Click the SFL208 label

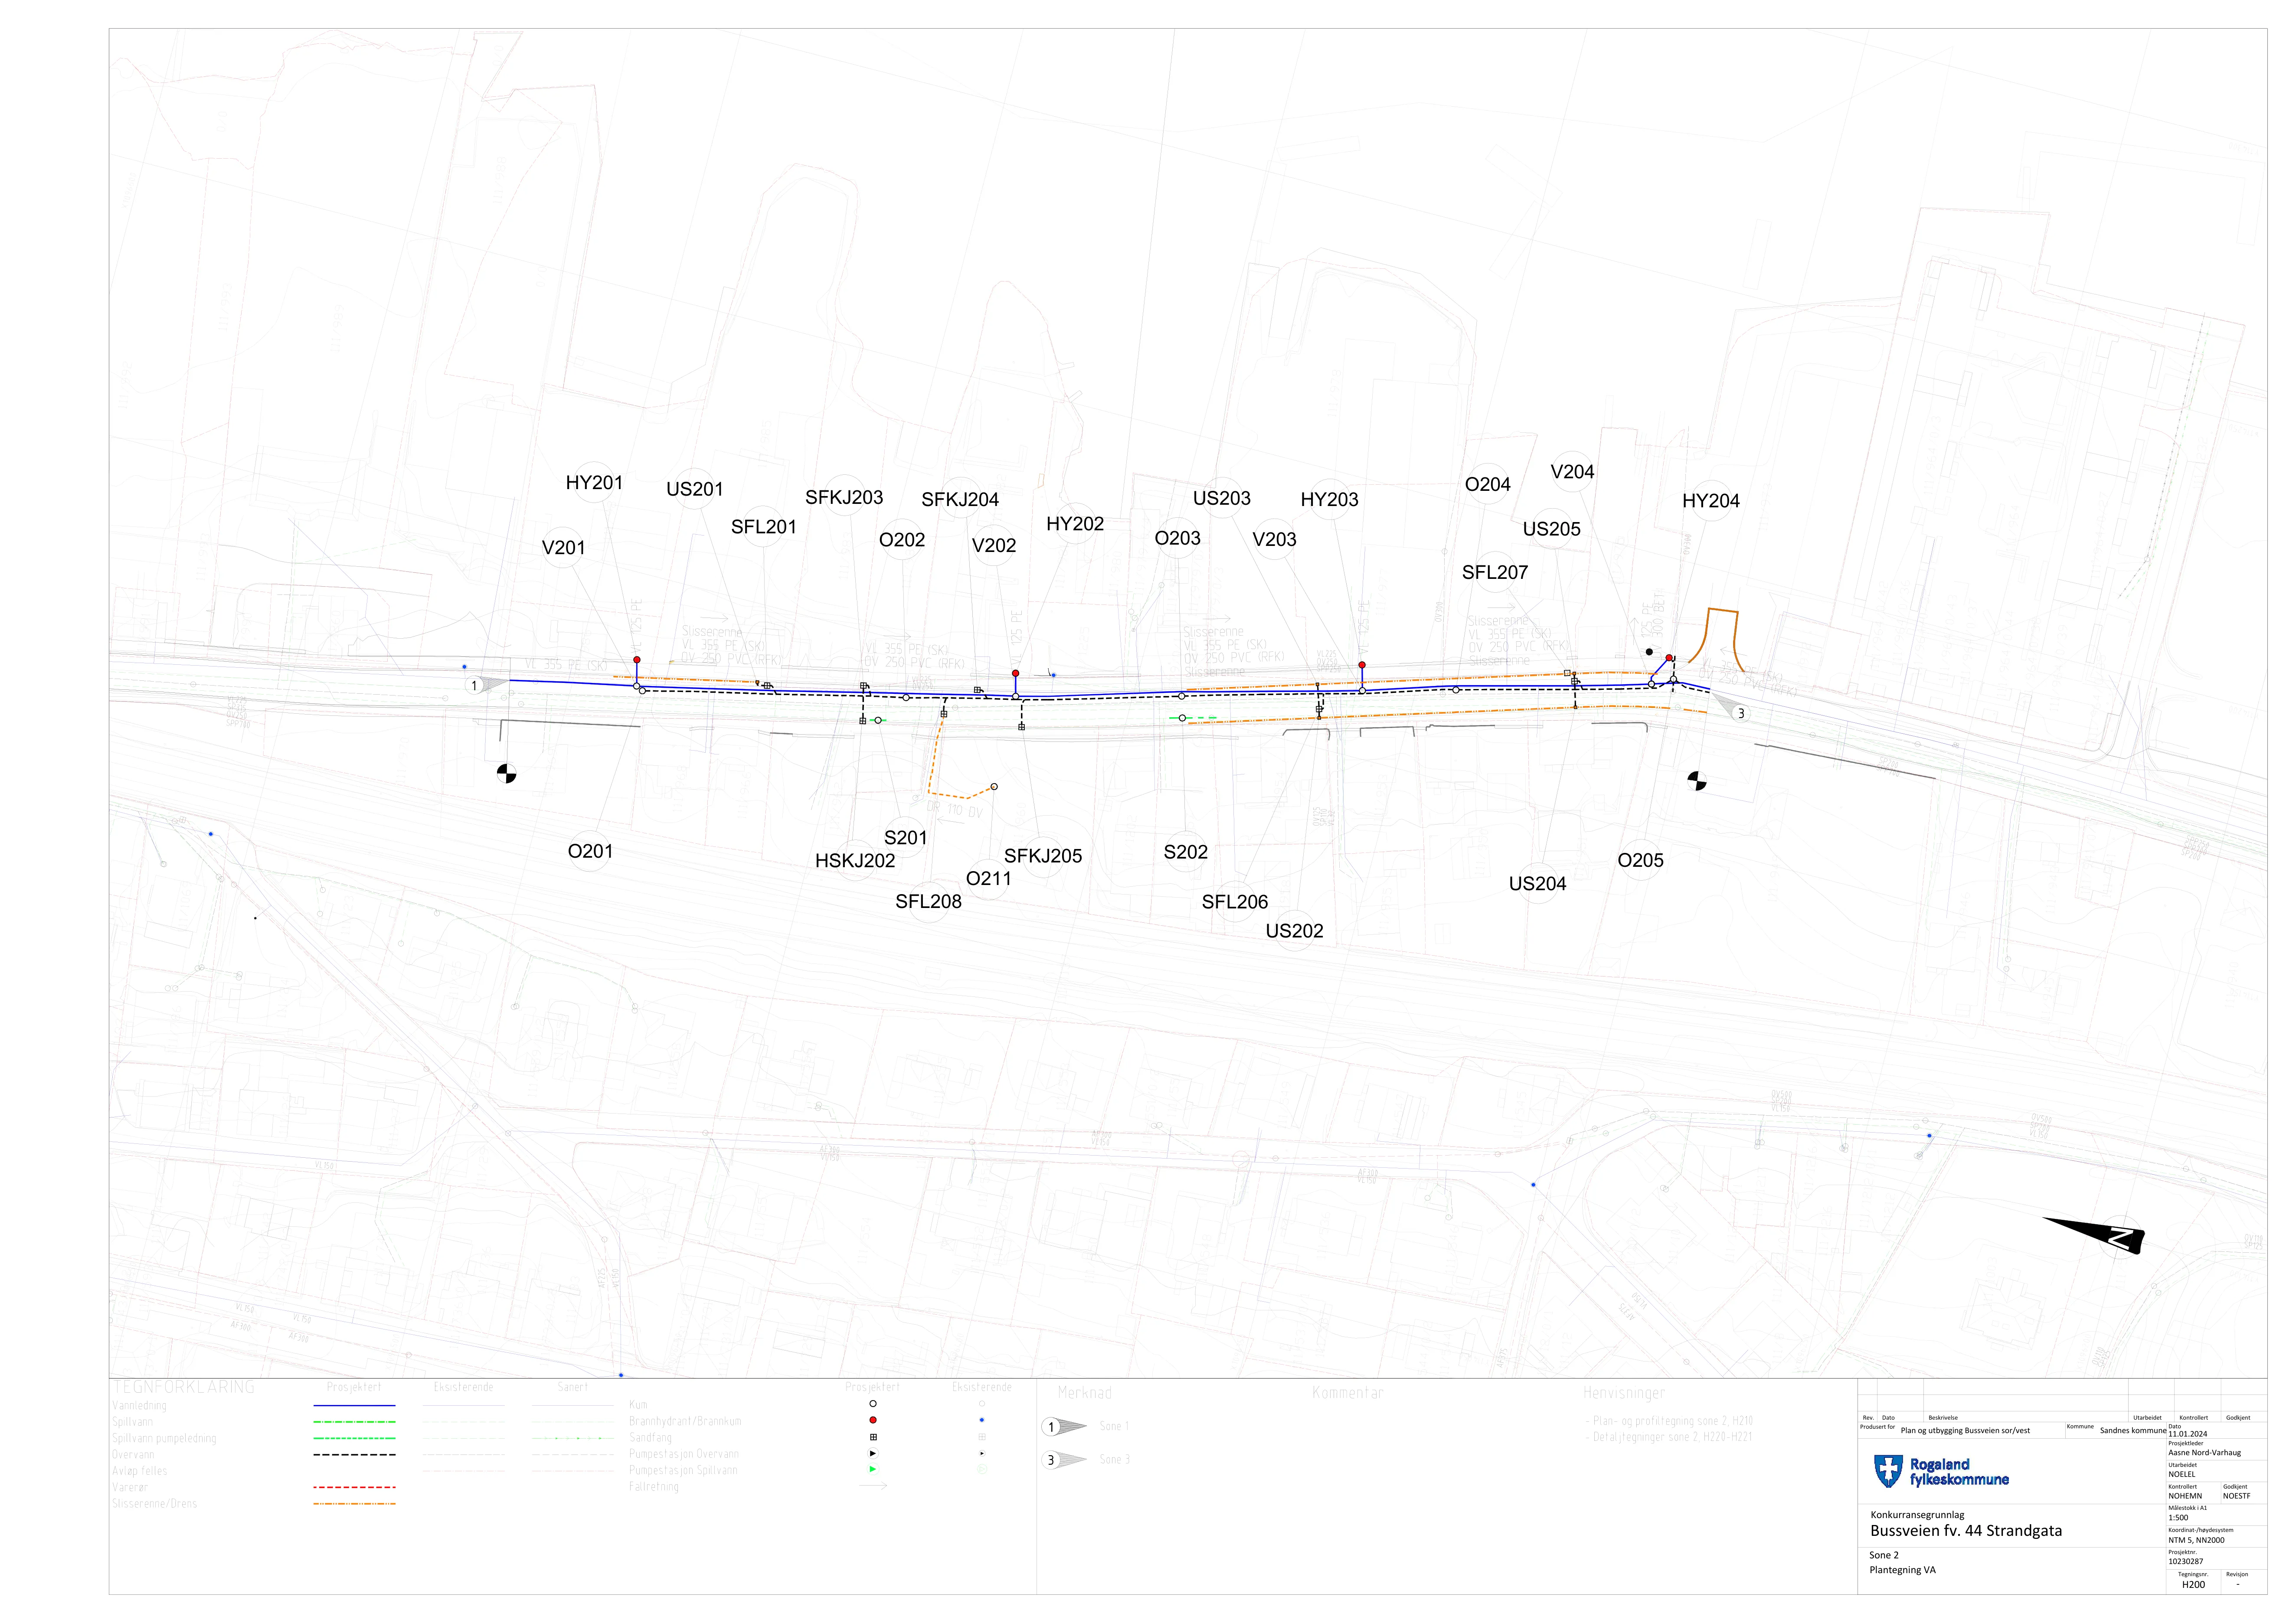(x=929, y=901)
